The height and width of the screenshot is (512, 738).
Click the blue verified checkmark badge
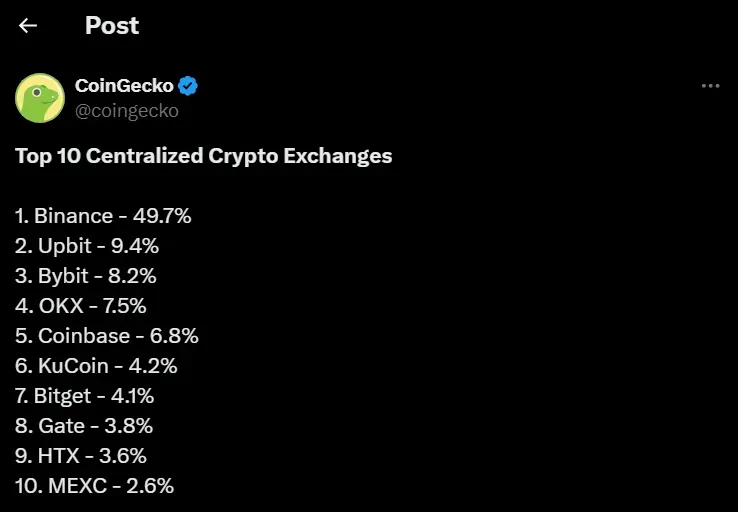188,86
